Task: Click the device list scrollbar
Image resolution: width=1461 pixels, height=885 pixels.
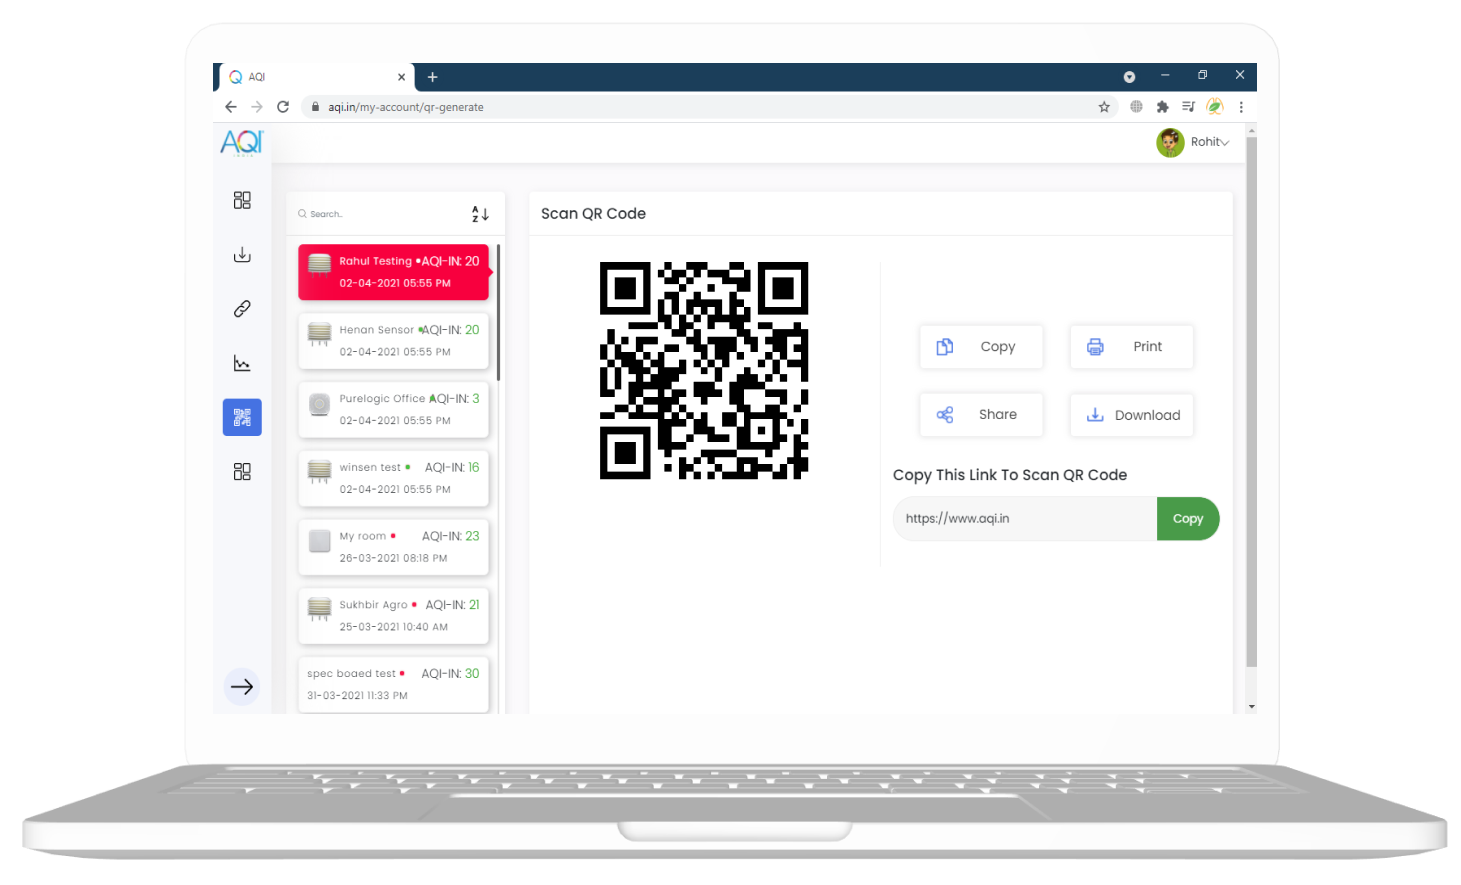Action: [x=498, y=312]
